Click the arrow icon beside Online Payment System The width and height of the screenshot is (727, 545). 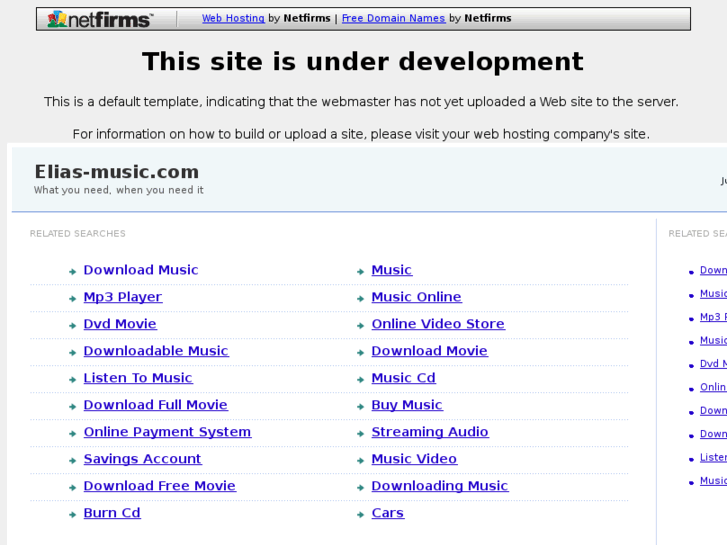coord(72,434)
